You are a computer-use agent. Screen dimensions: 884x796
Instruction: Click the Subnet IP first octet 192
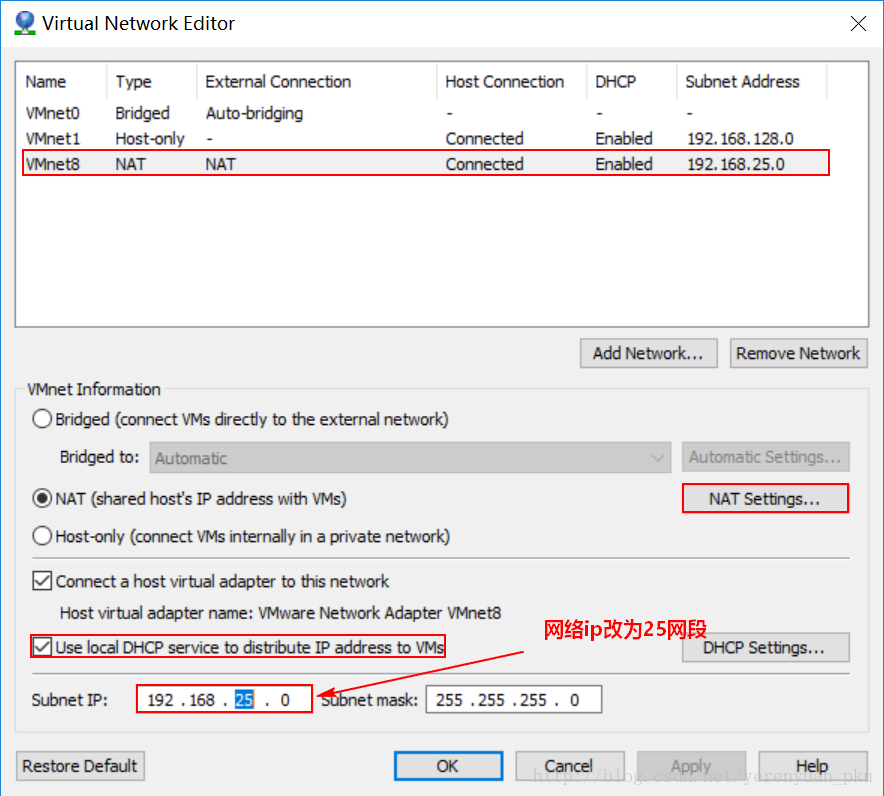point(160,700)
